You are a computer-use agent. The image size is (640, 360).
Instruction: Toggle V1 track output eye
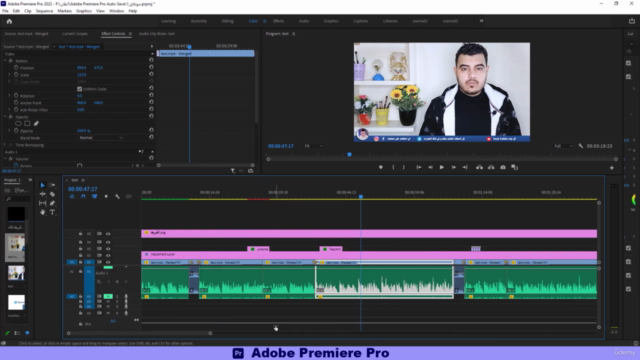(x=108, y=262)
